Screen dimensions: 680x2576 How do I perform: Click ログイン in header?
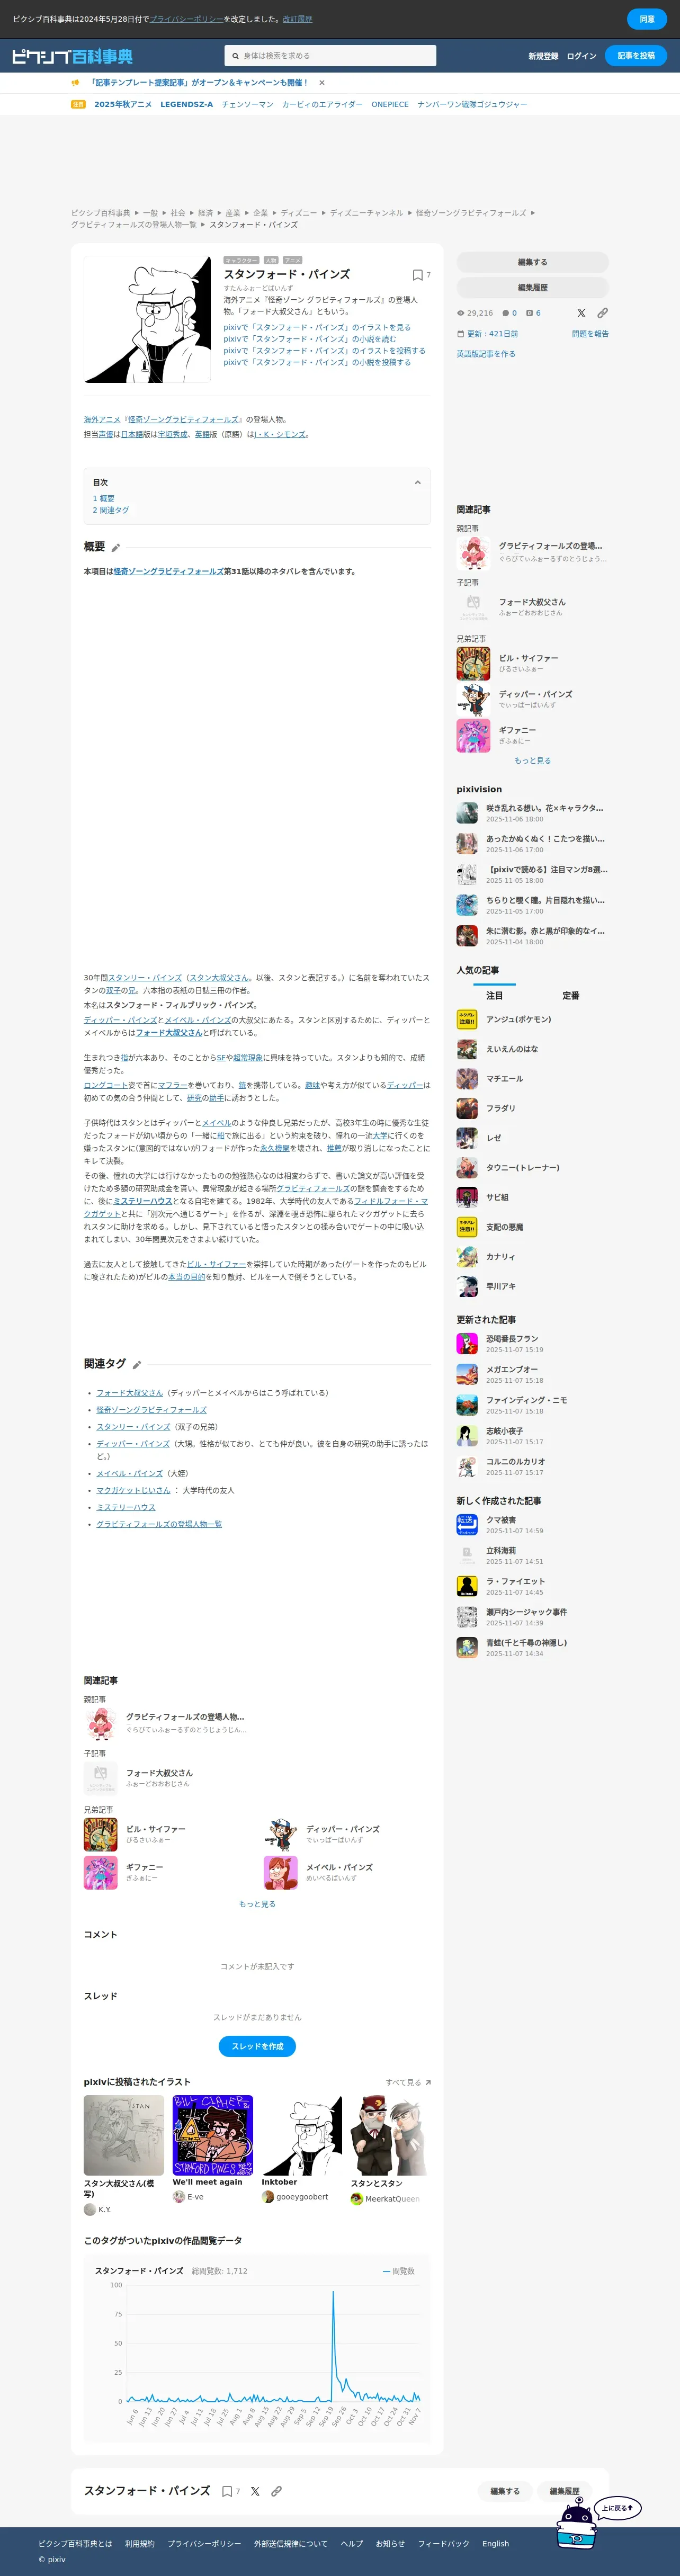[x=581, y=56]
